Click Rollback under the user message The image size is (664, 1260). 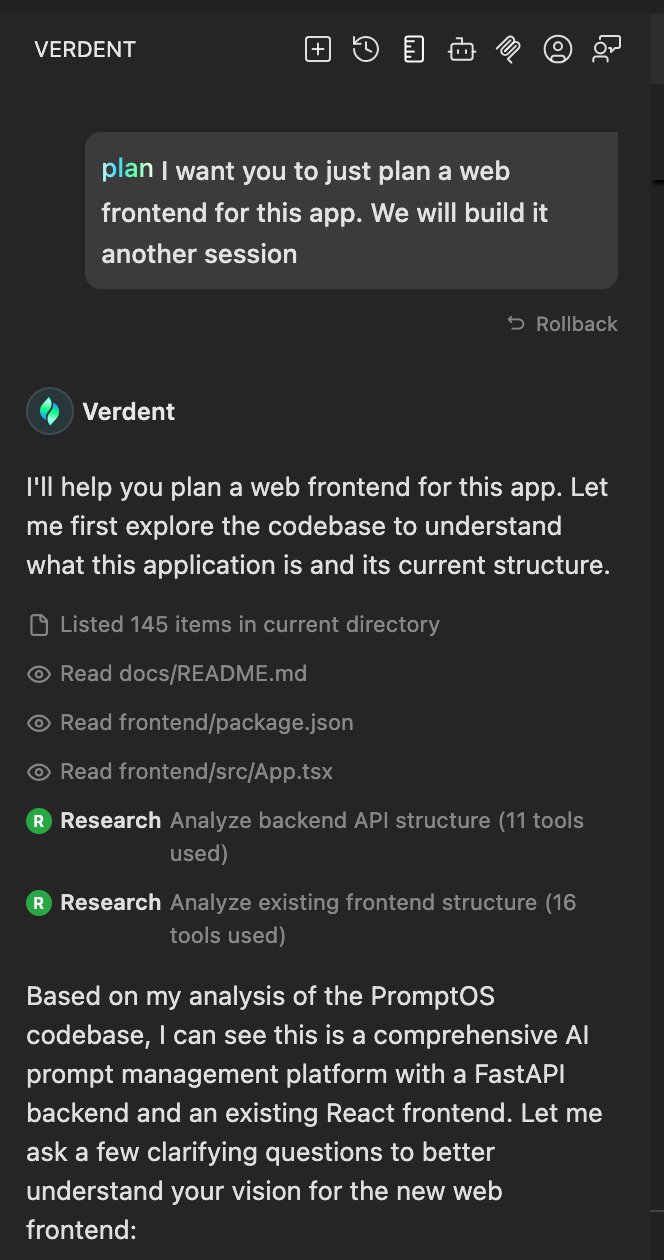tap(576, 324)
